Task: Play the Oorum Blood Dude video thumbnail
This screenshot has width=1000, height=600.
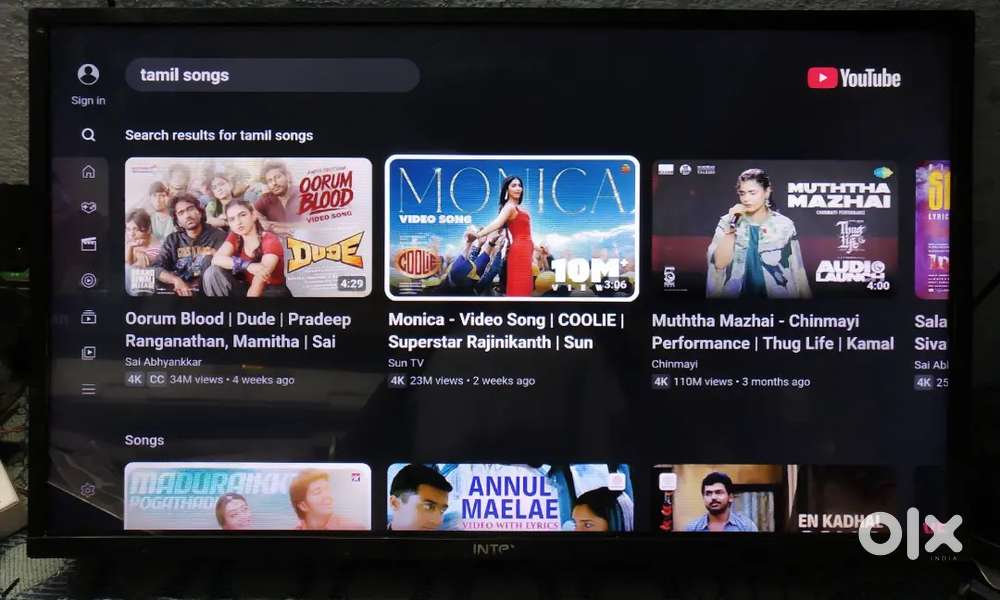Action: [x=248, y=227]
